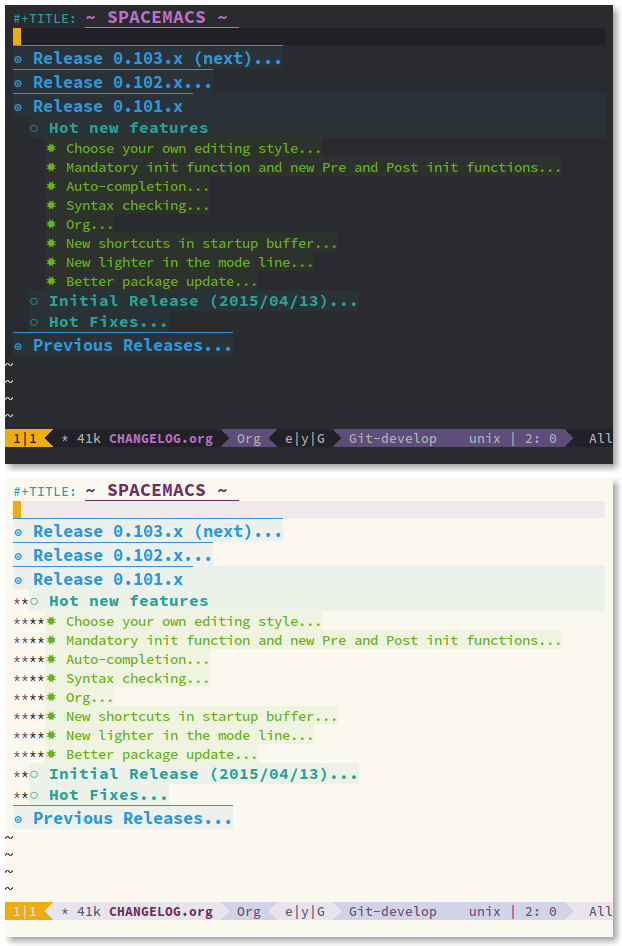Click unix encoding in light mode line

pyautogui.click(x=484, y=912)
